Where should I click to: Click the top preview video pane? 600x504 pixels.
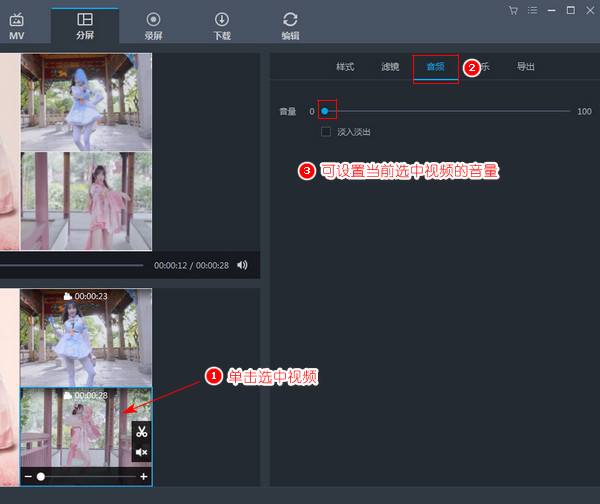pos(86,102)
